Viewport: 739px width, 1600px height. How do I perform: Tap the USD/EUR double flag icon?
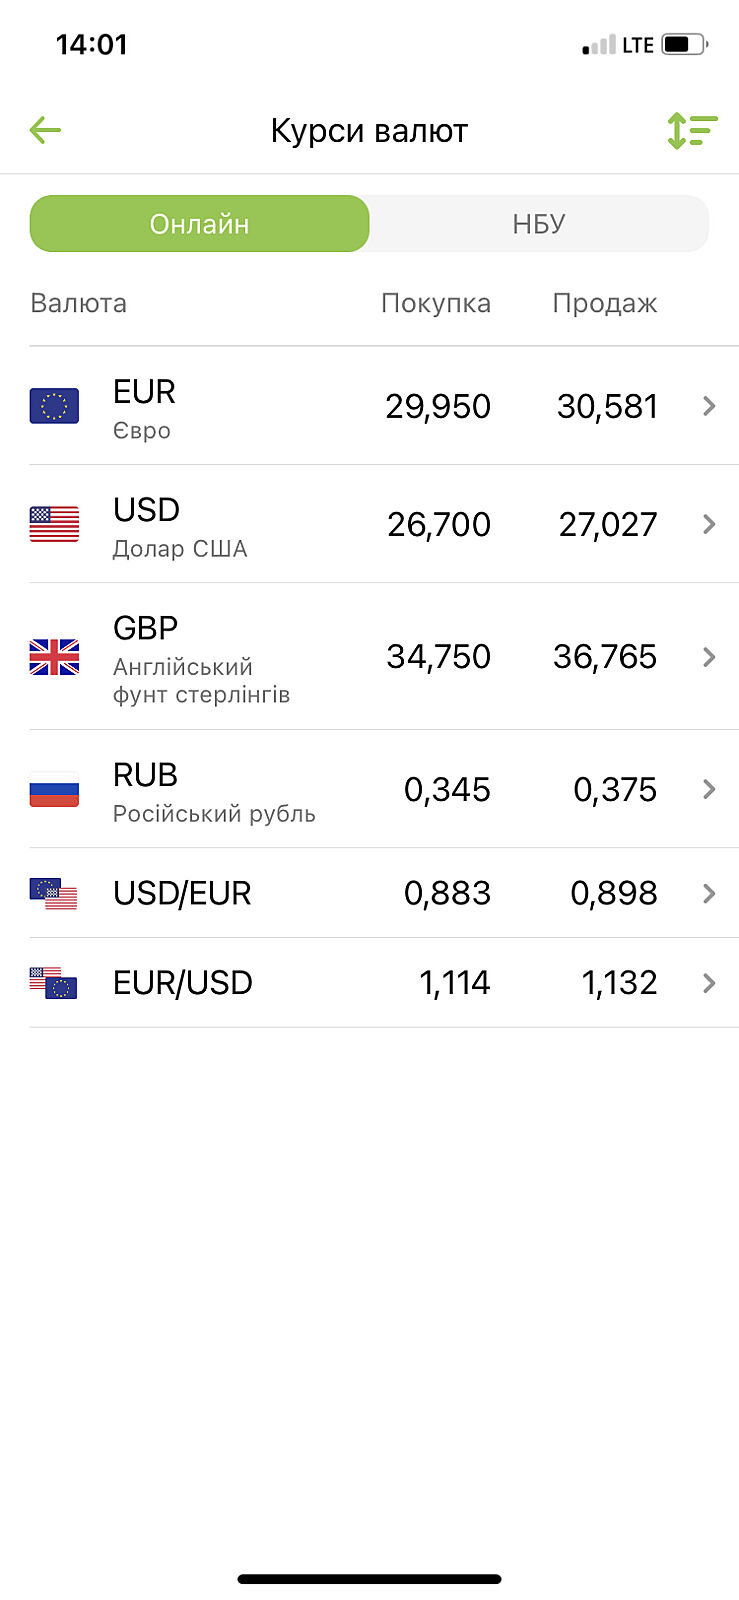click(54, 893)
